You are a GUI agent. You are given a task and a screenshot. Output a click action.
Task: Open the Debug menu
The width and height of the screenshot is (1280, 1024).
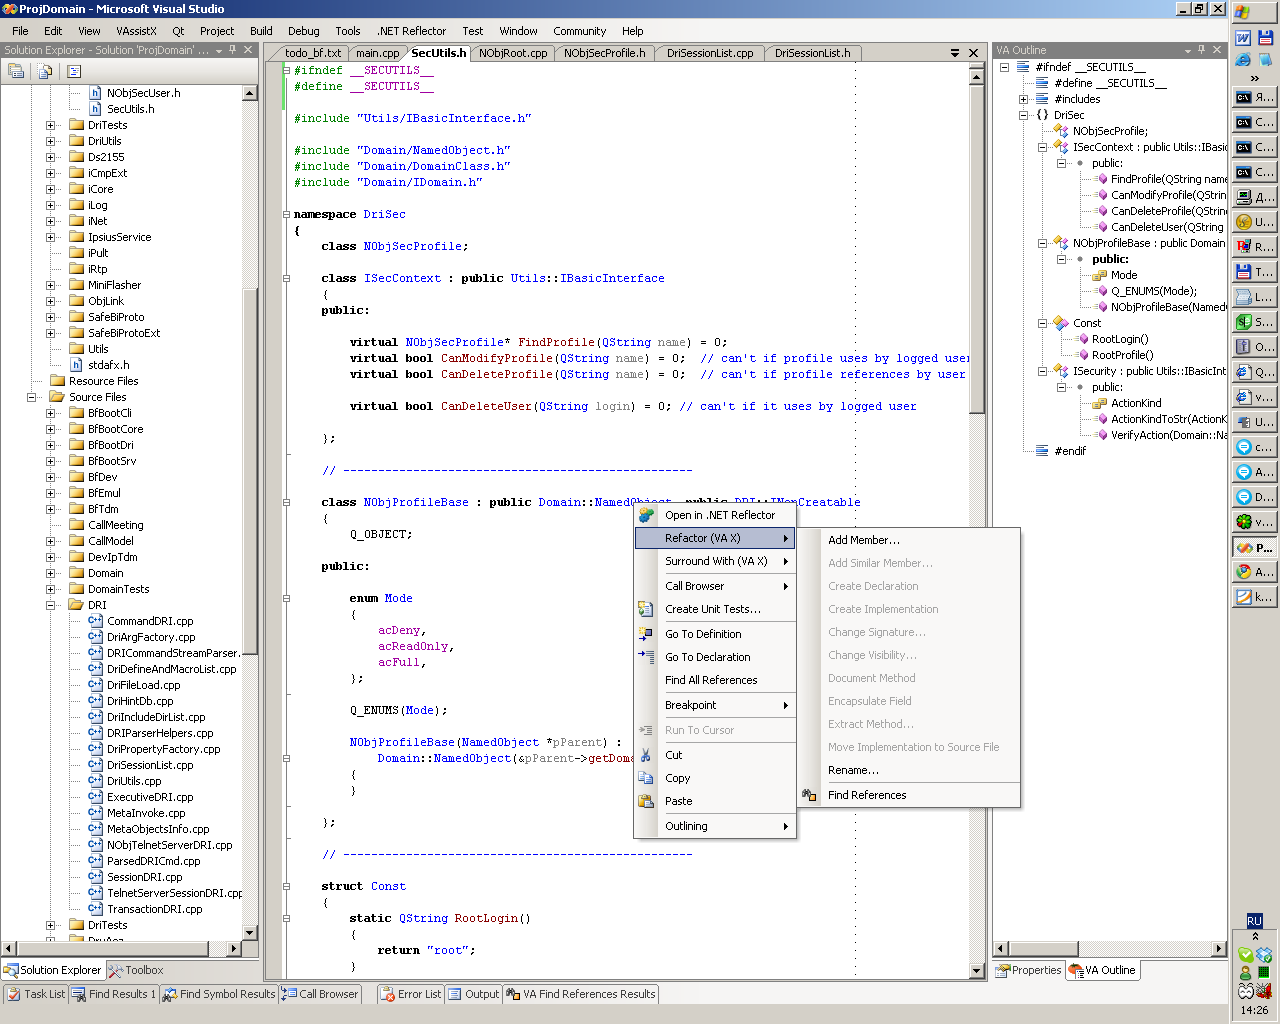click(x=304, y=31)
